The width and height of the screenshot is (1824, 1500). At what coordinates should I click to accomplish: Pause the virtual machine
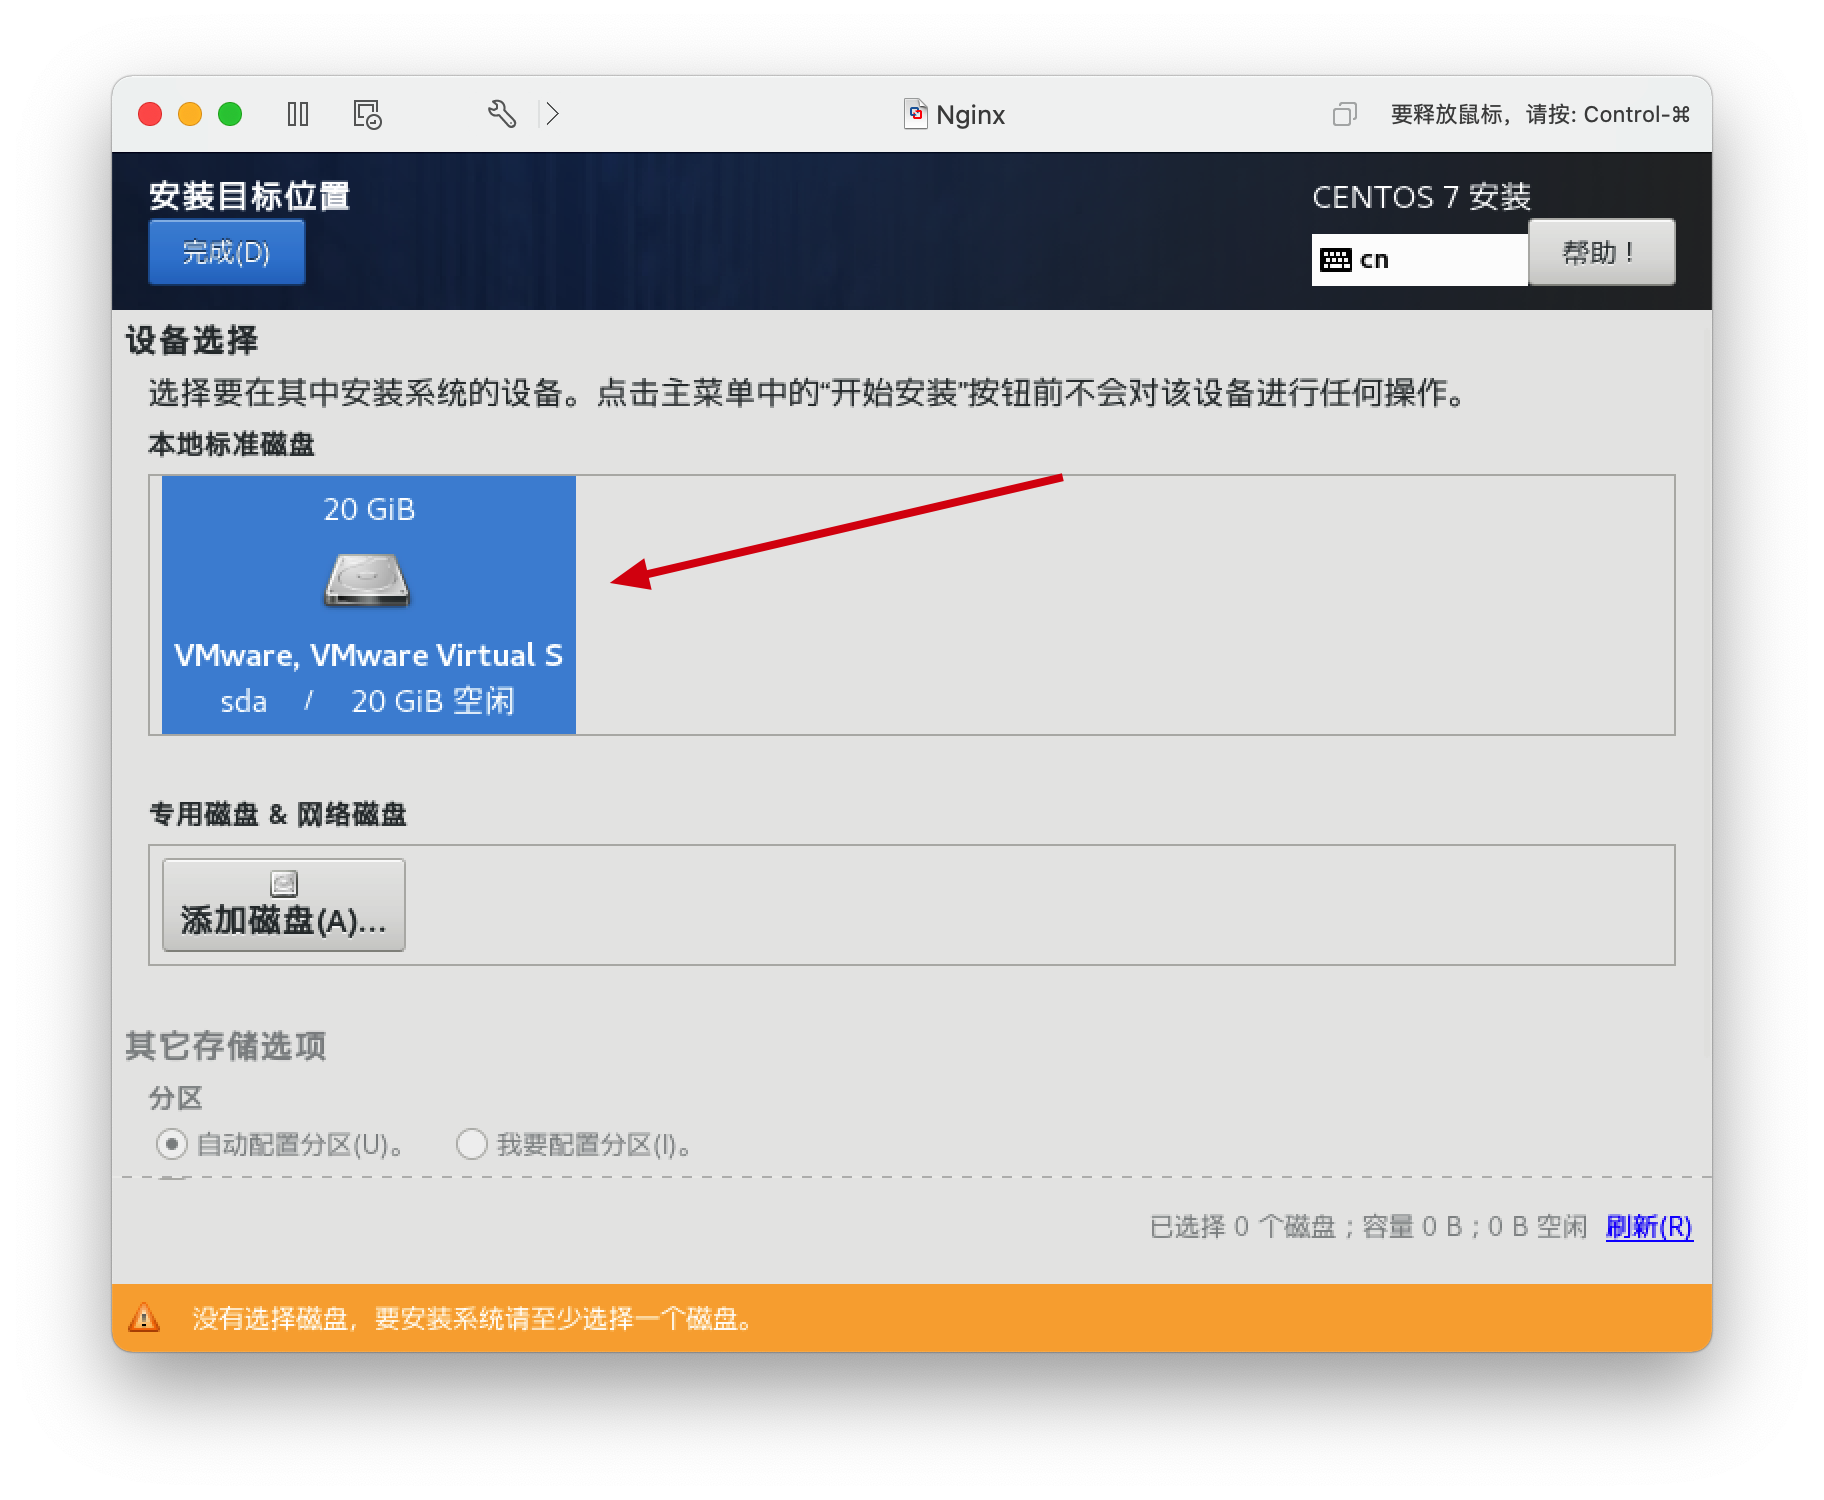[297, 114]
